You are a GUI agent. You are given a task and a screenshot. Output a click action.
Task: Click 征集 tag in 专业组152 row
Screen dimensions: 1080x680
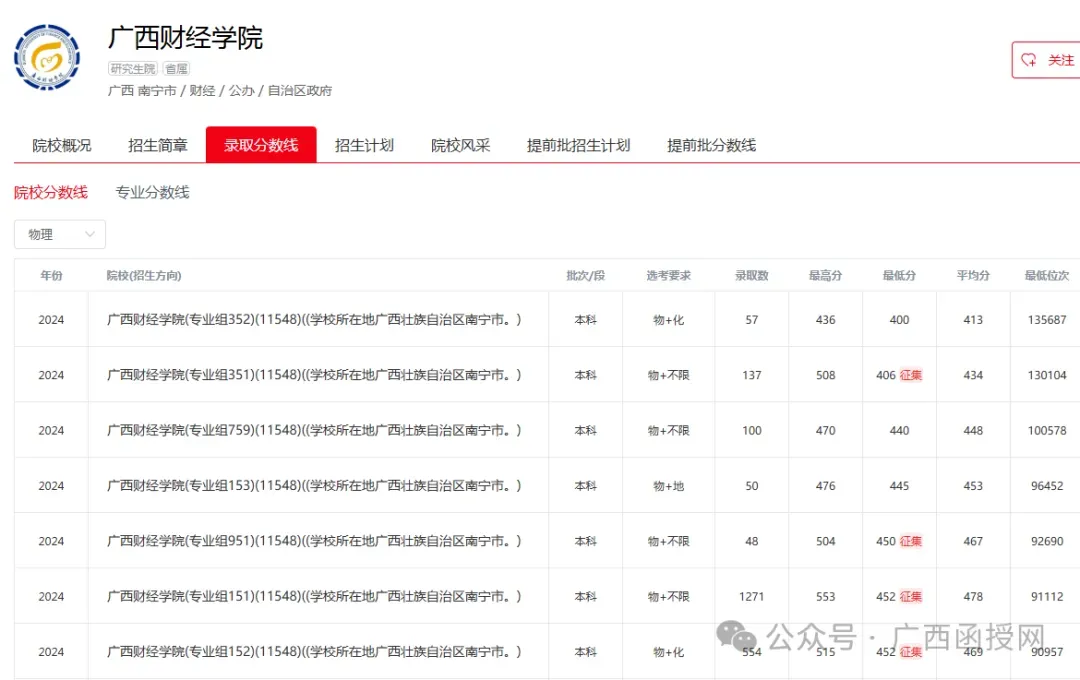tap(911, 652)
